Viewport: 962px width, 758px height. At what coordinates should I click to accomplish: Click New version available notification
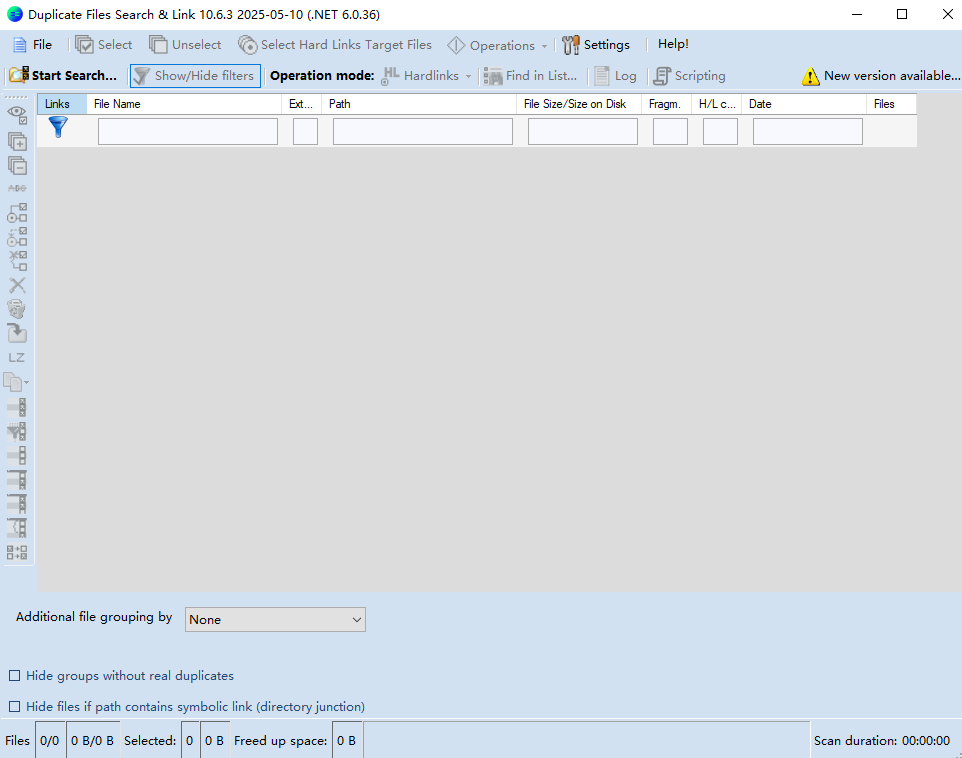pyautogui.click(x=891, y=75)
